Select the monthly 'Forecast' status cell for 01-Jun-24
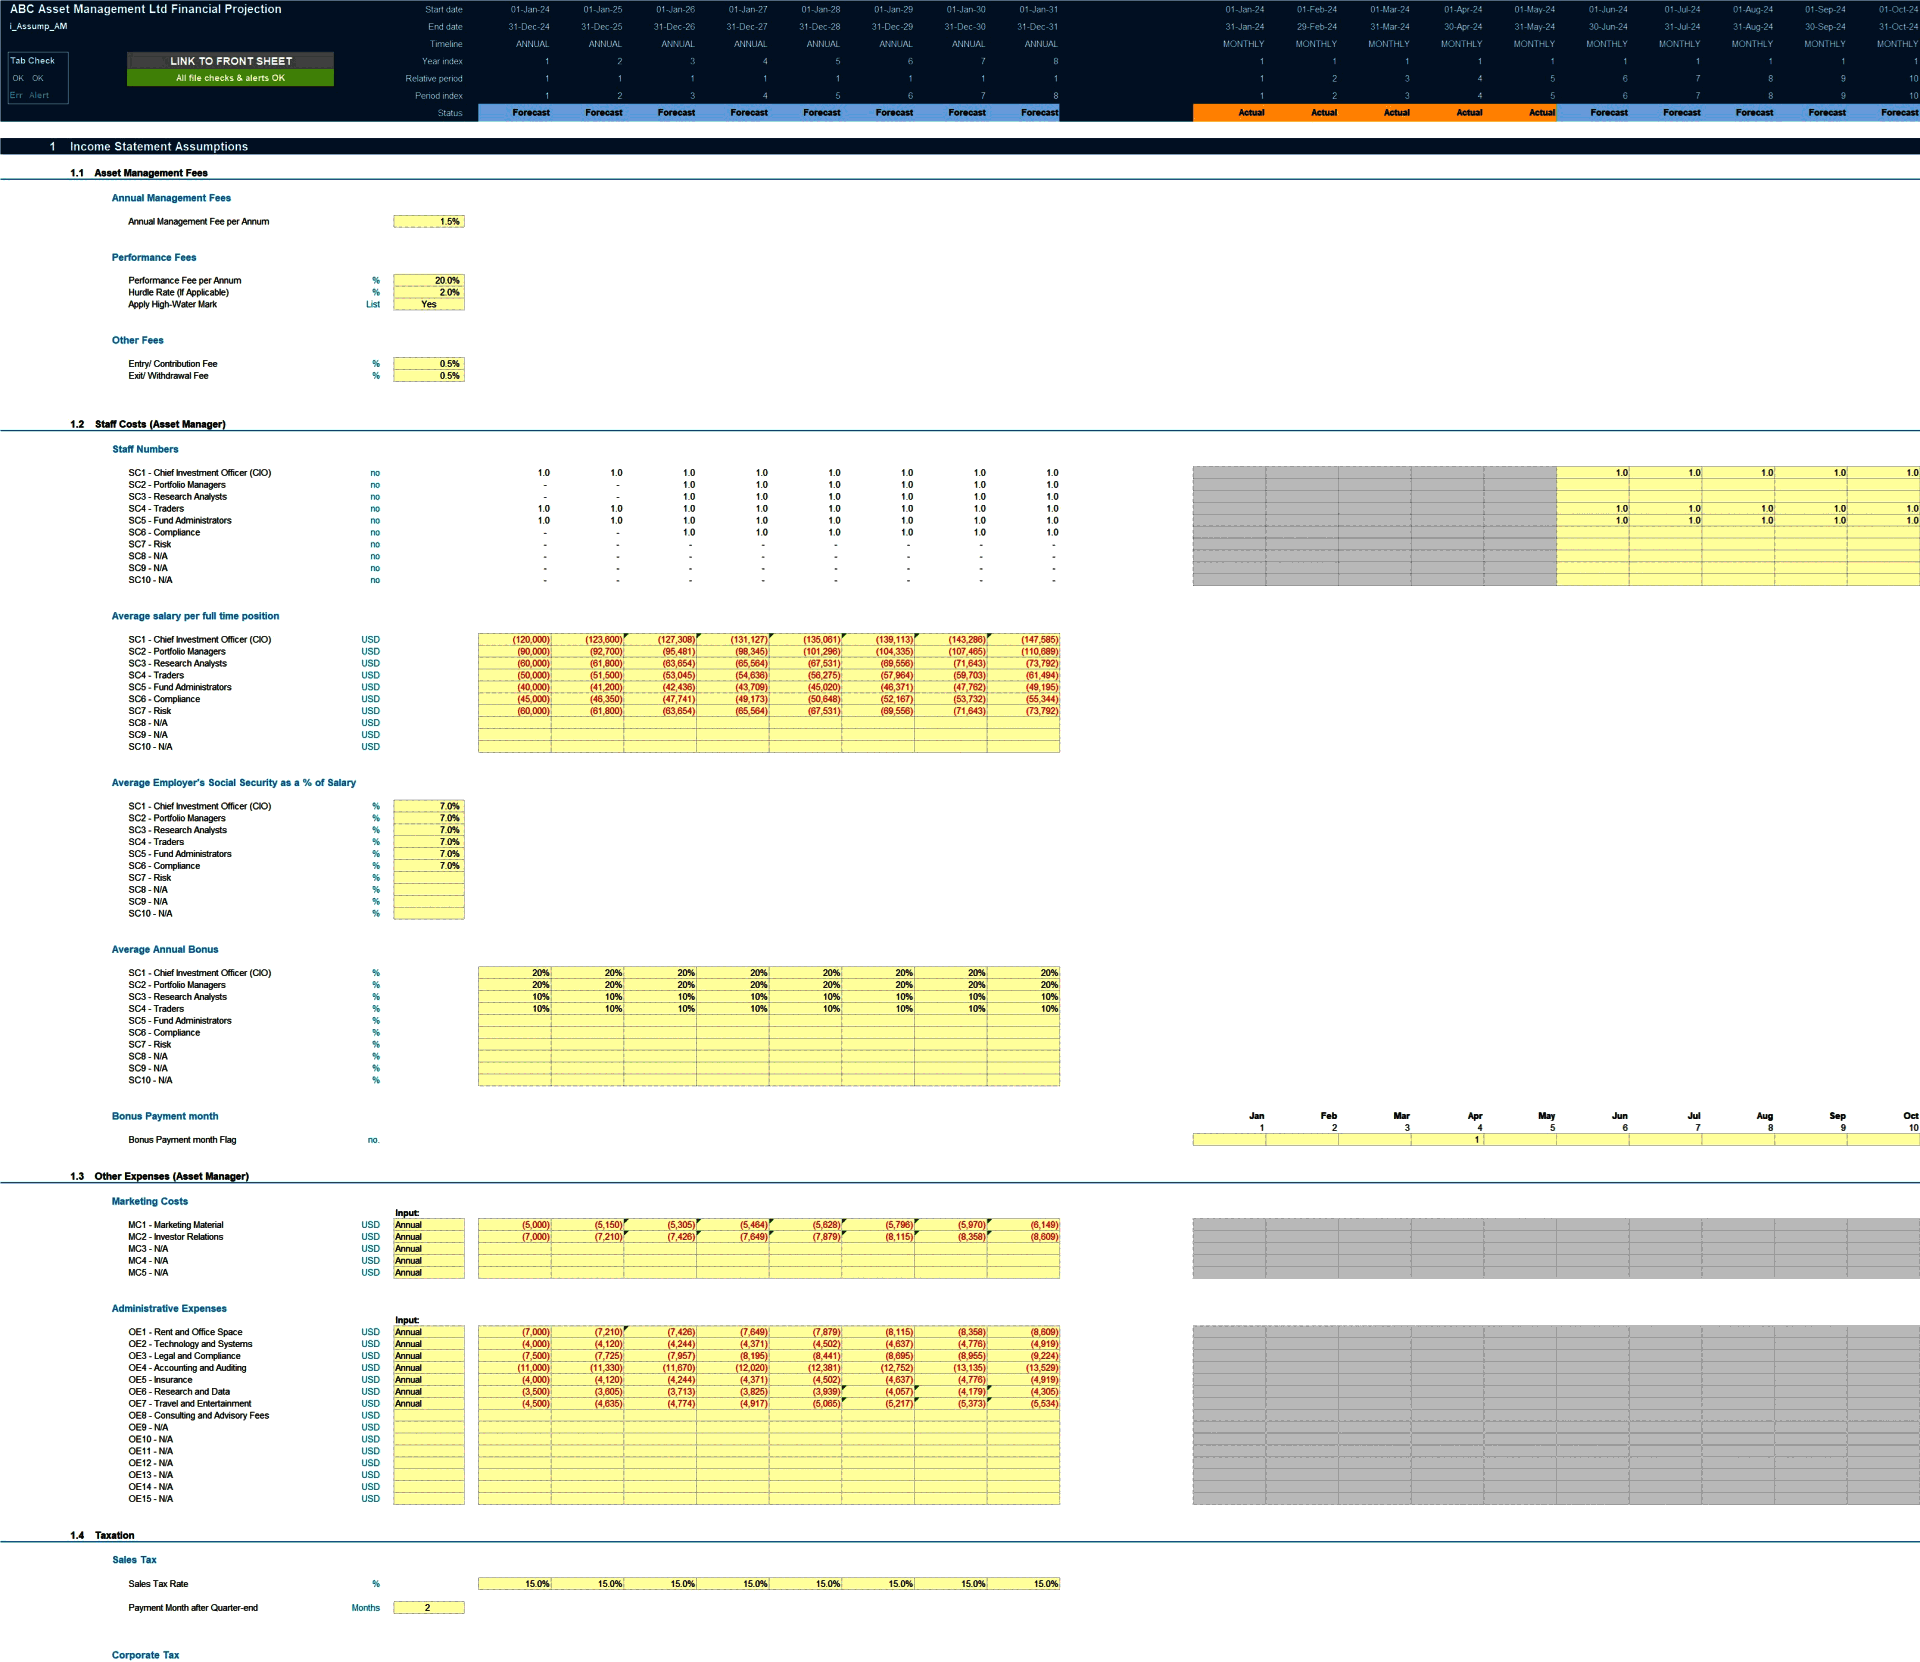Screen dimensions: 1920x1662 click(x=1593, y=113)
